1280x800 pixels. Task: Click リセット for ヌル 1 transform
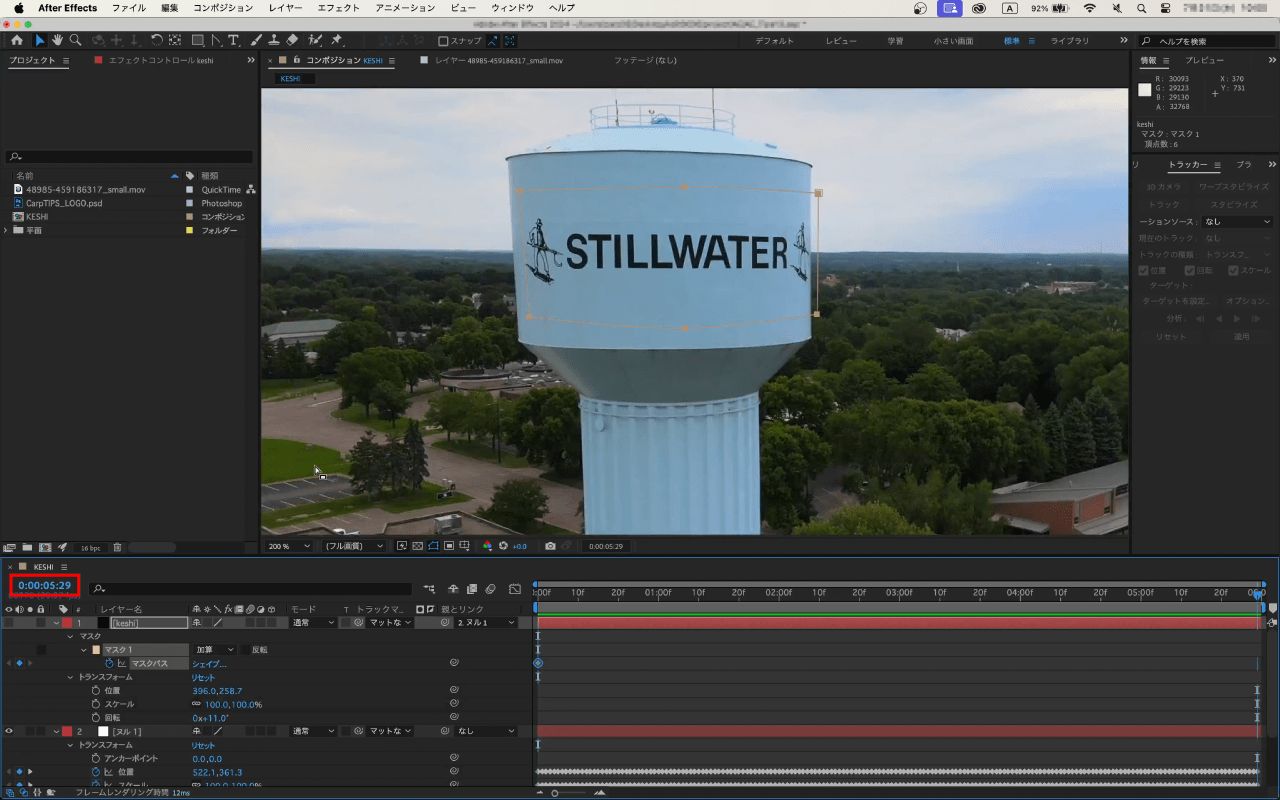(203, 745)
